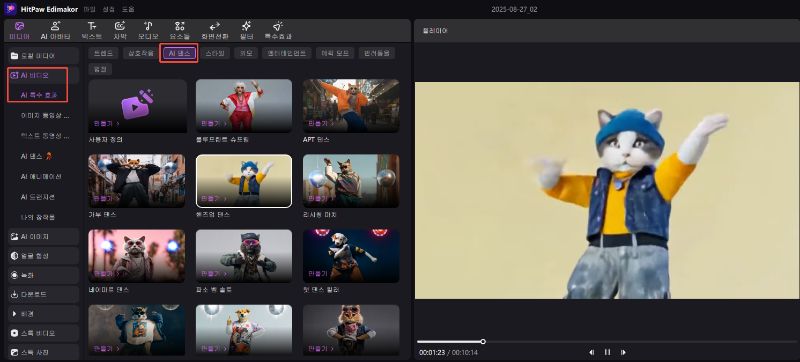
Task: Select the disco-ball cat with sunglasses thumbnail
Action: 351,180
